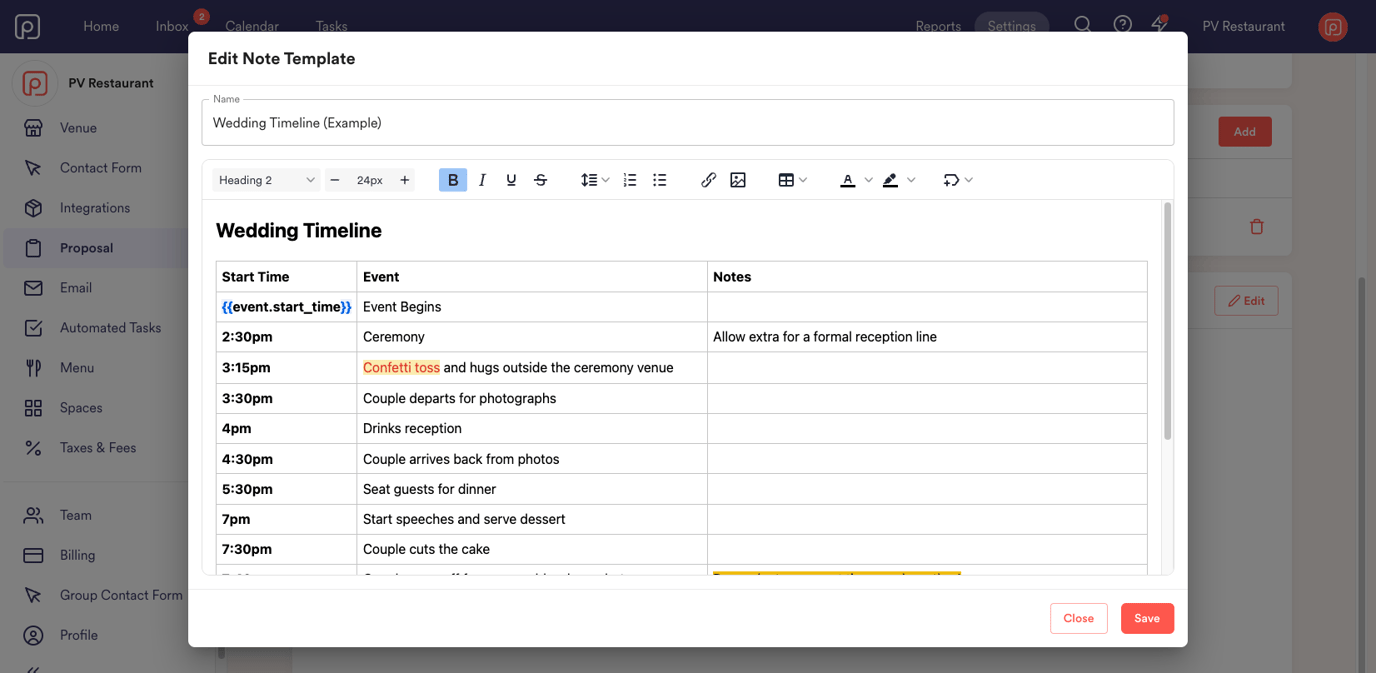Go to the Calendar tab
The width and height of the screenshot is (1376, 673).
[252, 26]
